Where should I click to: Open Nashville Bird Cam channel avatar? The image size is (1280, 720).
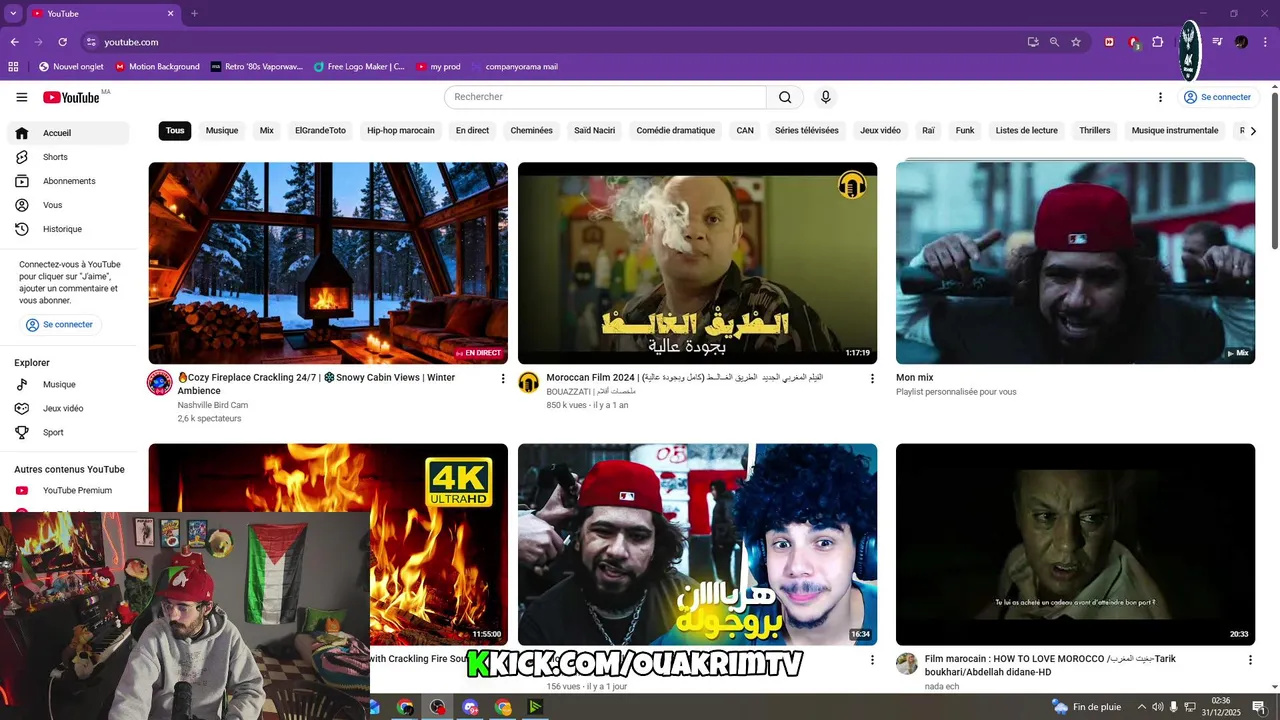[160, 382]
